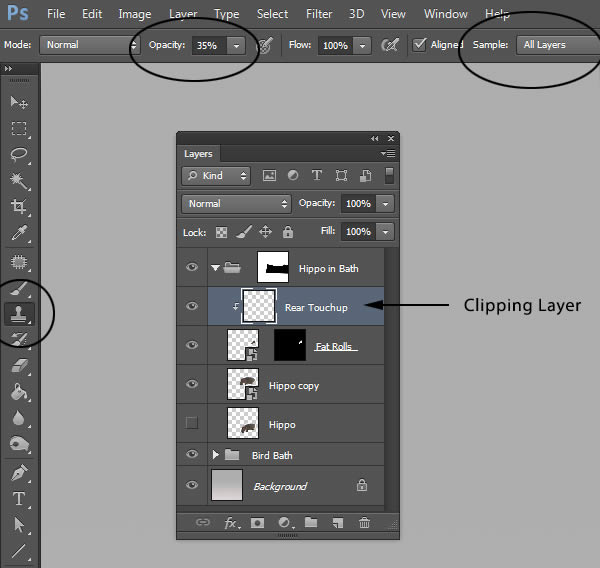The image size is (600, 568).
Task: Select the Path Selection tool
Action: 19,524
